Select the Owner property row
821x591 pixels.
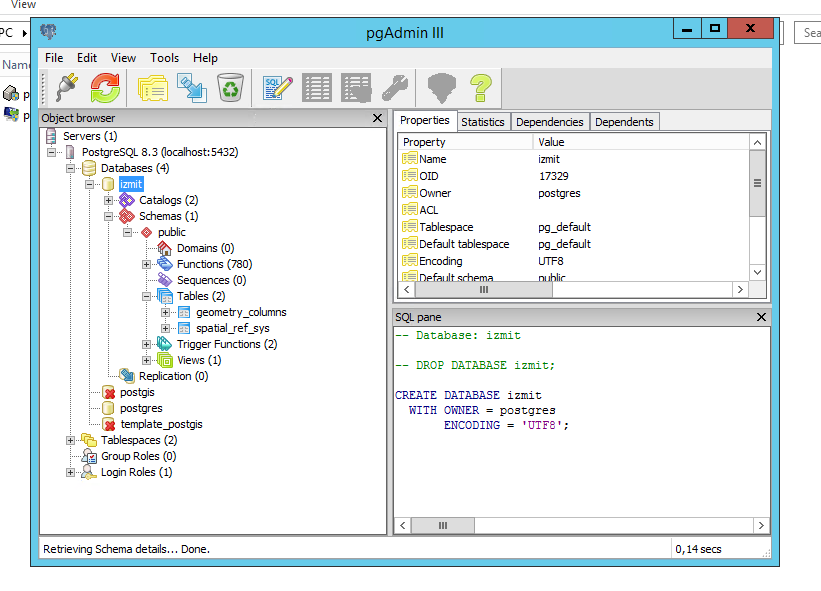[x=574, y=193]
